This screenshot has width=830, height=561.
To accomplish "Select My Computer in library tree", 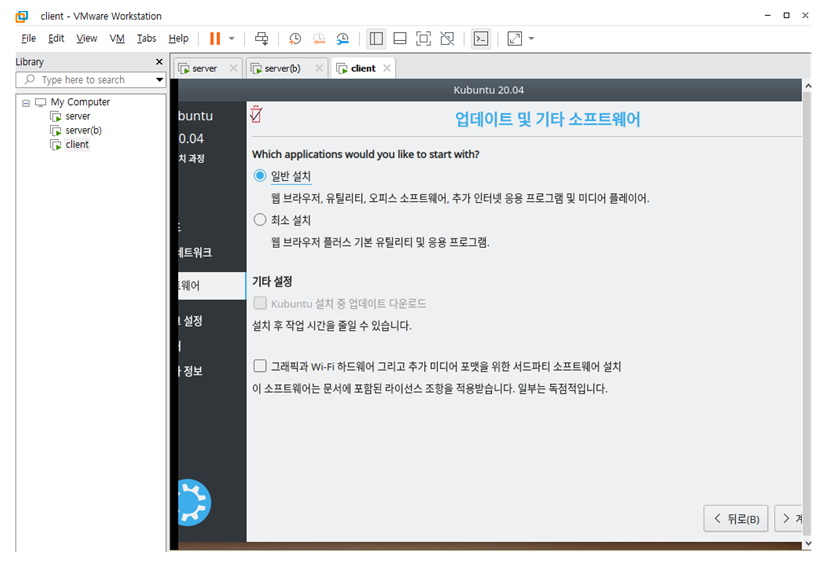I will pos(80,102).
